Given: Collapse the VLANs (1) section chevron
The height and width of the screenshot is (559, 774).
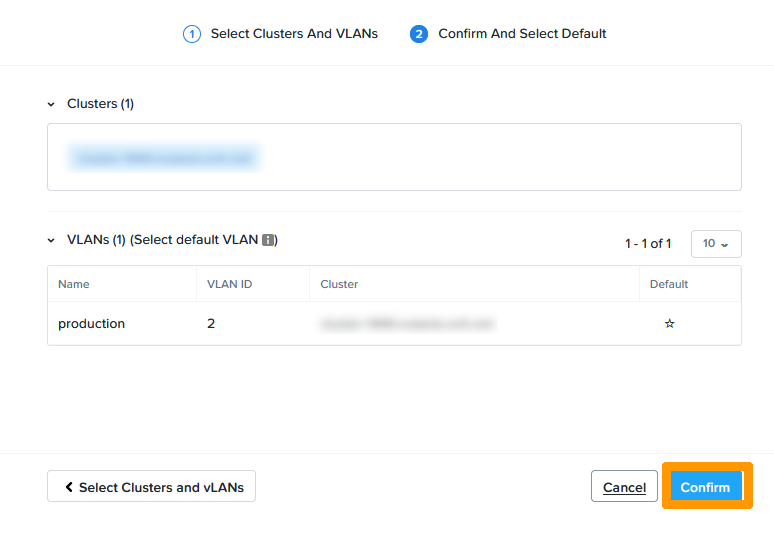Looking at the screenshot, I should click(52, 240).
